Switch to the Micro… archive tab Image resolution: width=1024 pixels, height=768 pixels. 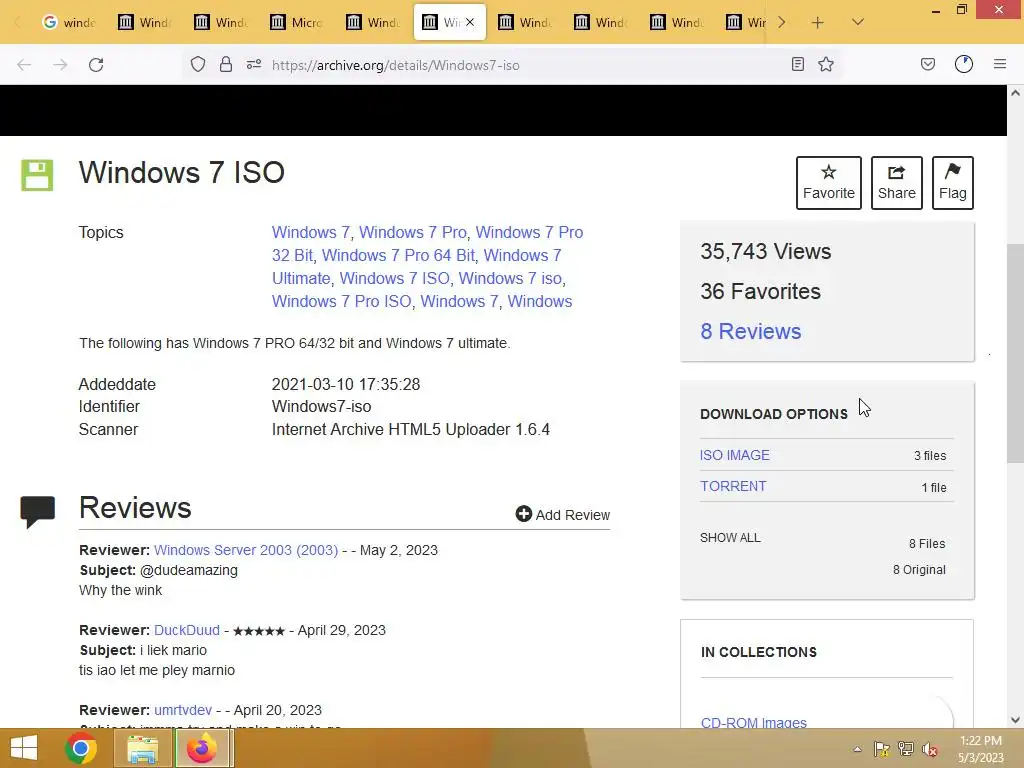[x=297, y=22]
